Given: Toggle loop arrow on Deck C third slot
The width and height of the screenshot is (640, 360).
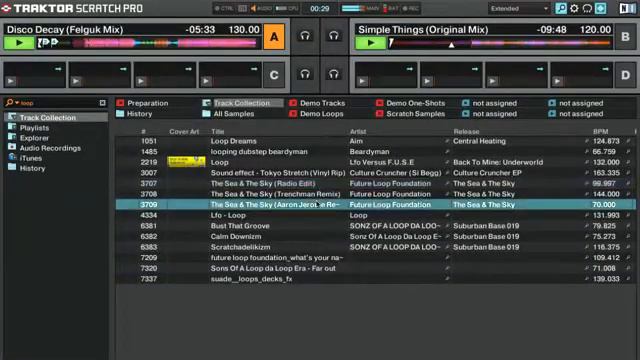Looking at the screenshot, I should tap(188, 69).
